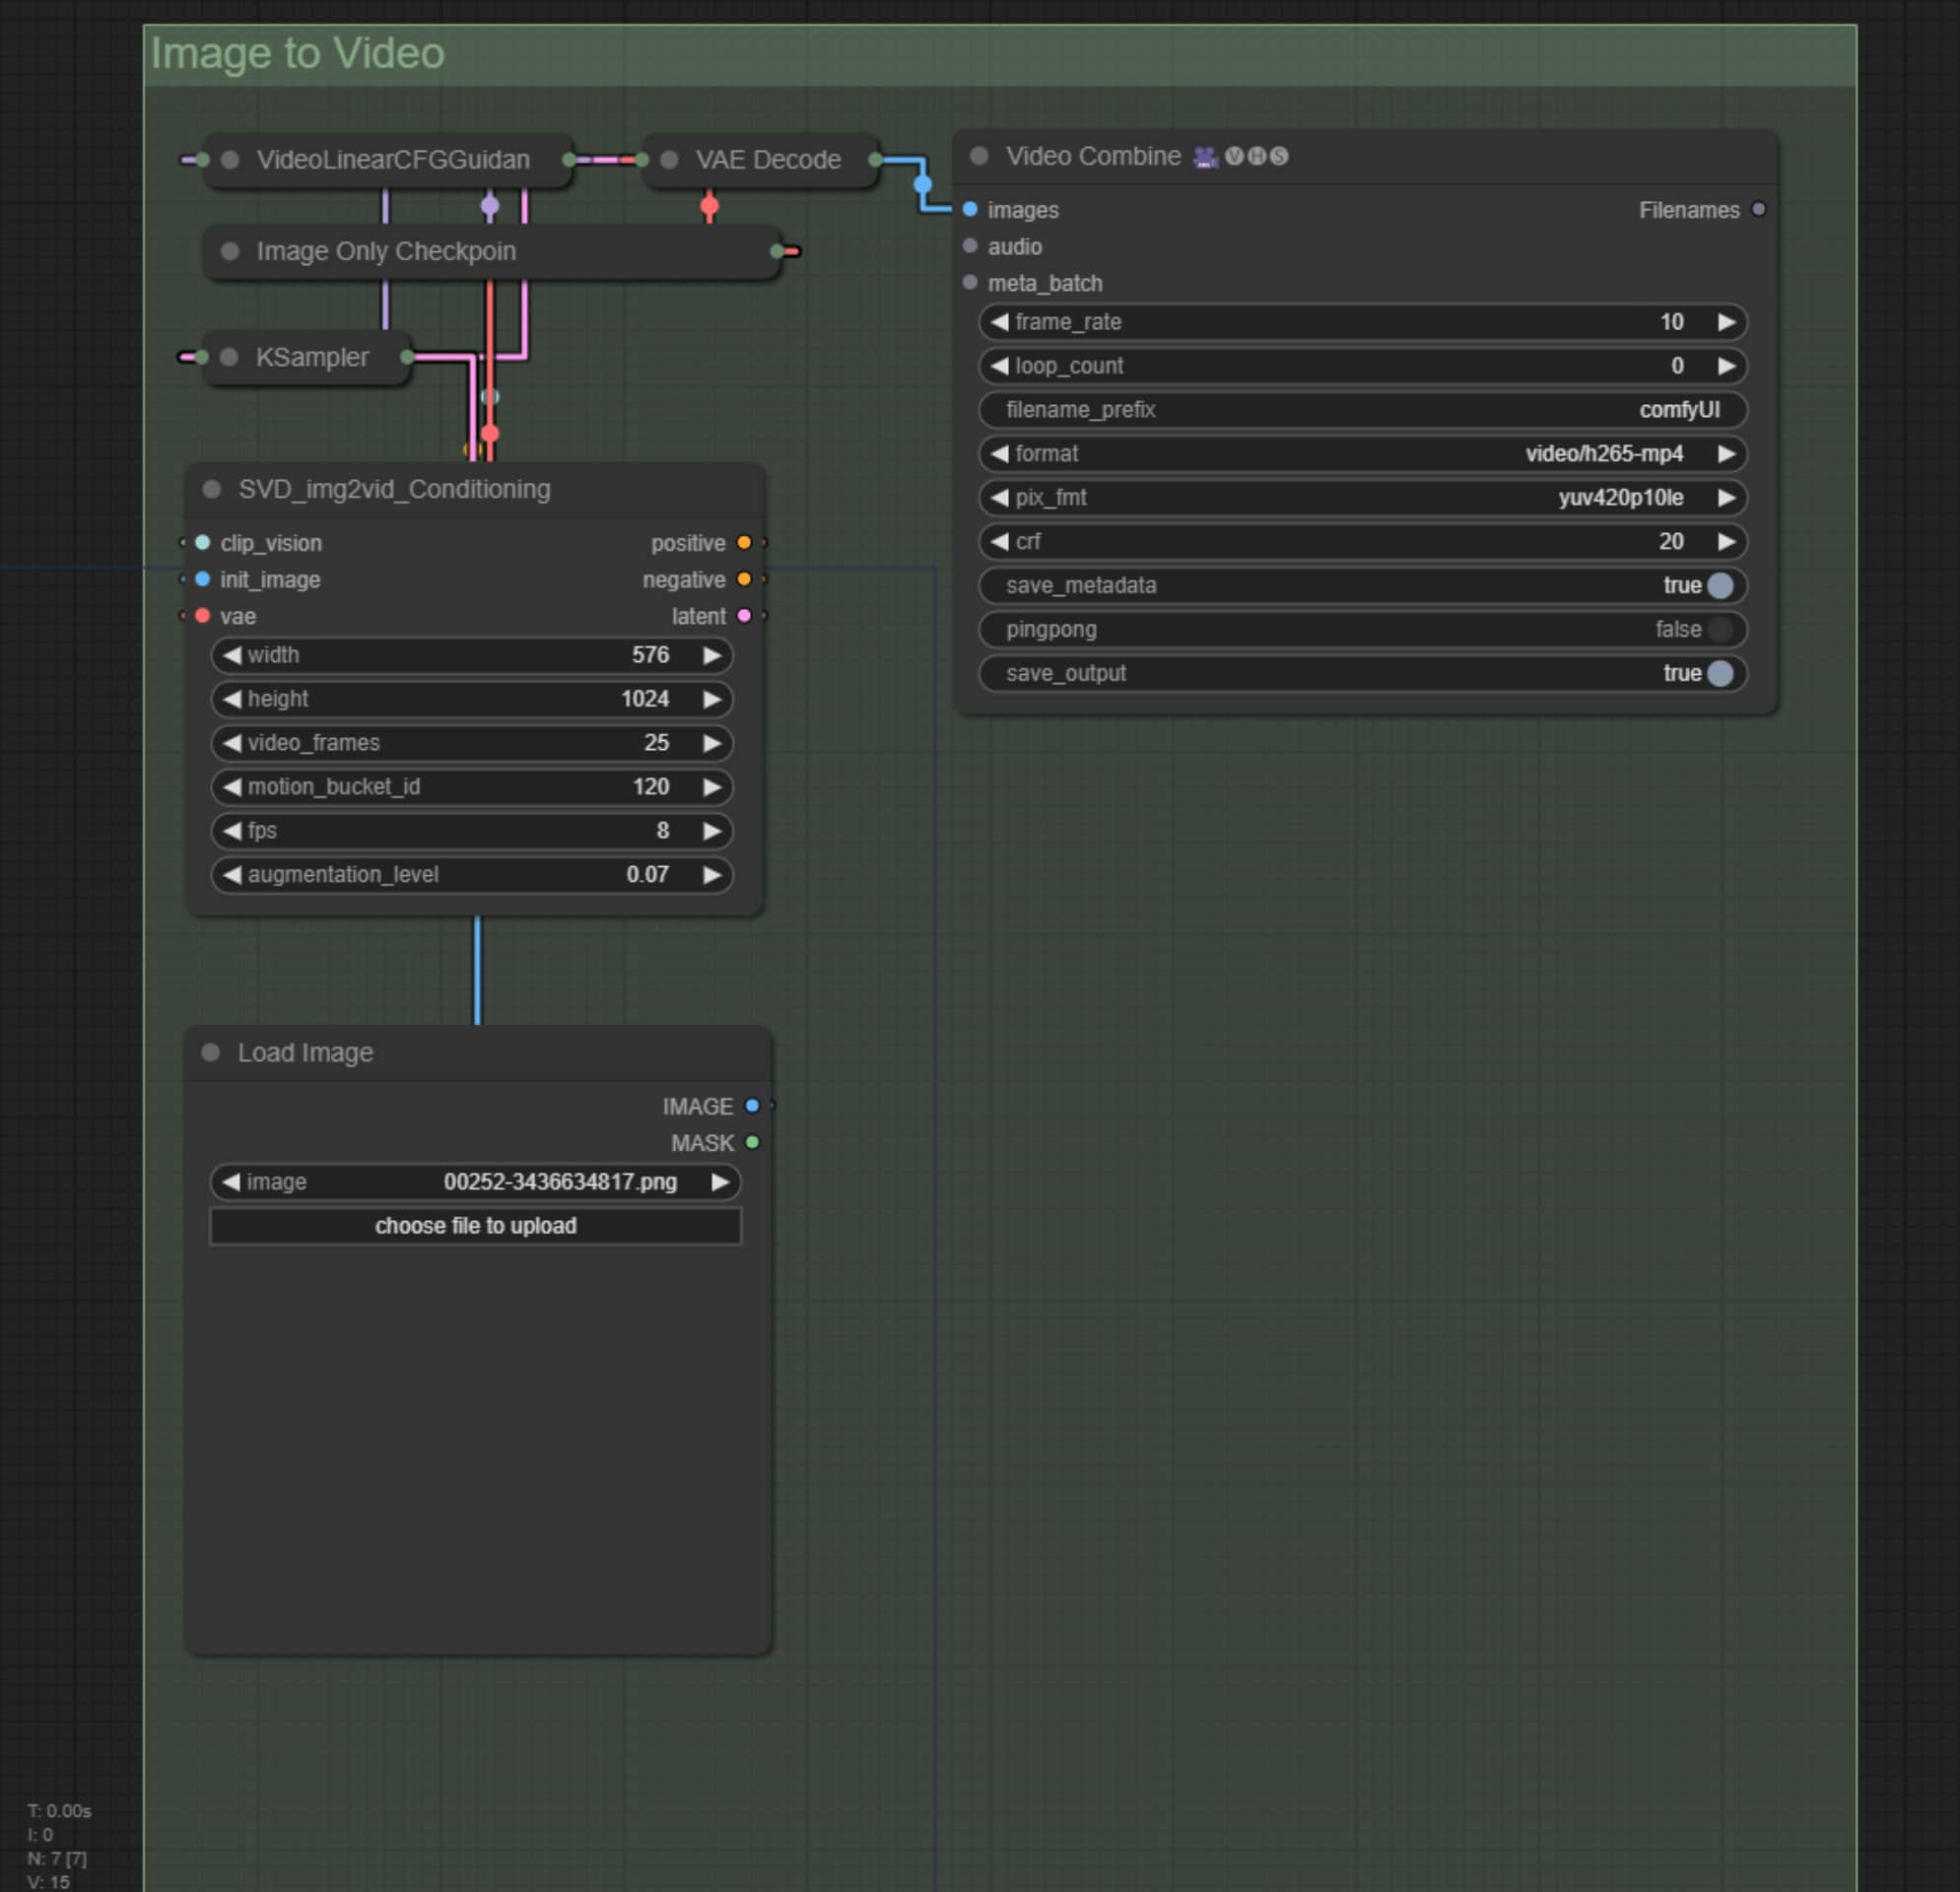The height and width of the screenshot is (1892, 1960).
Task: Click the latent output socket
Action: [744, 616]
